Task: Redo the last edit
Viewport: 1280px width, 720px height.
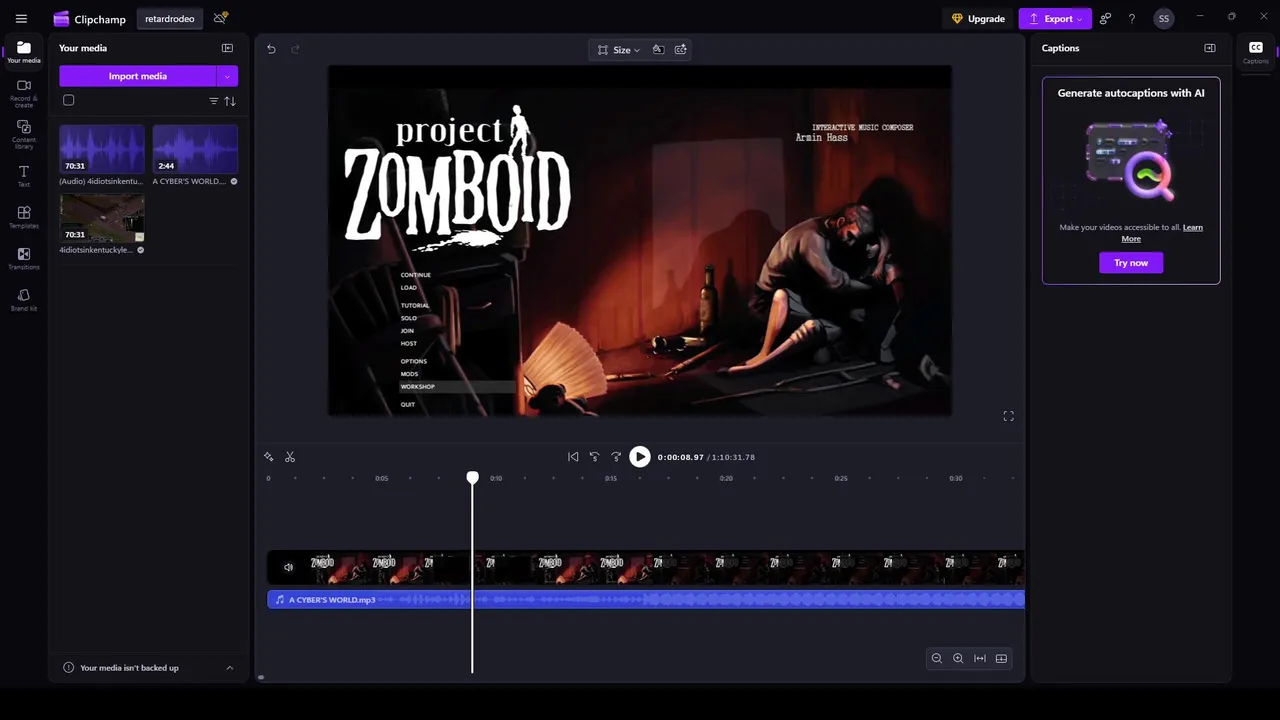Action: [295, 49]
